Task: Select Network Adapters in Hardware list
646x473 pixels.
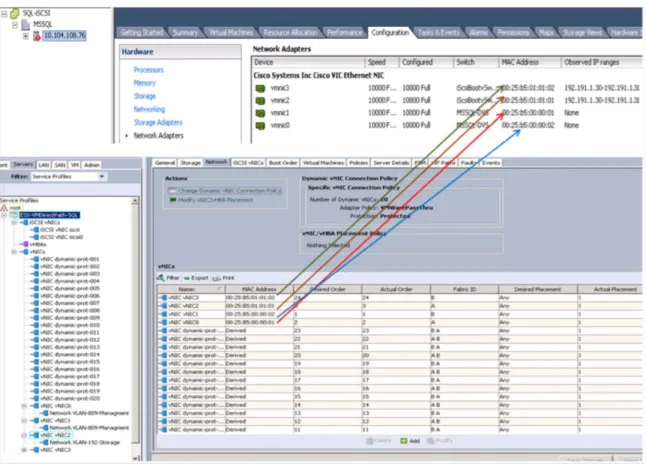Action: pos(158,136)
